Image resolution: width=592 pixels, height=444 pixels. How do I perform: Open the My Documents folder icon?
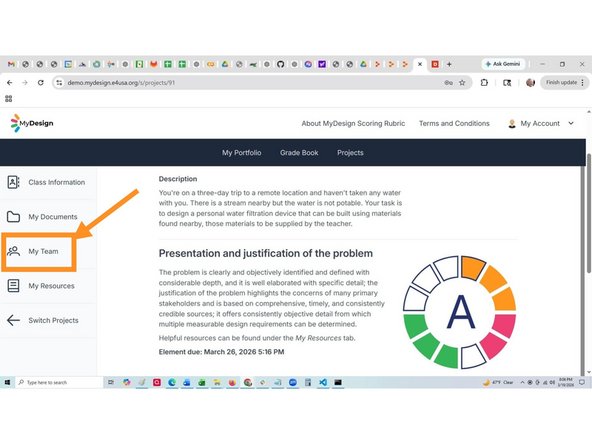(x=14, y=217)
